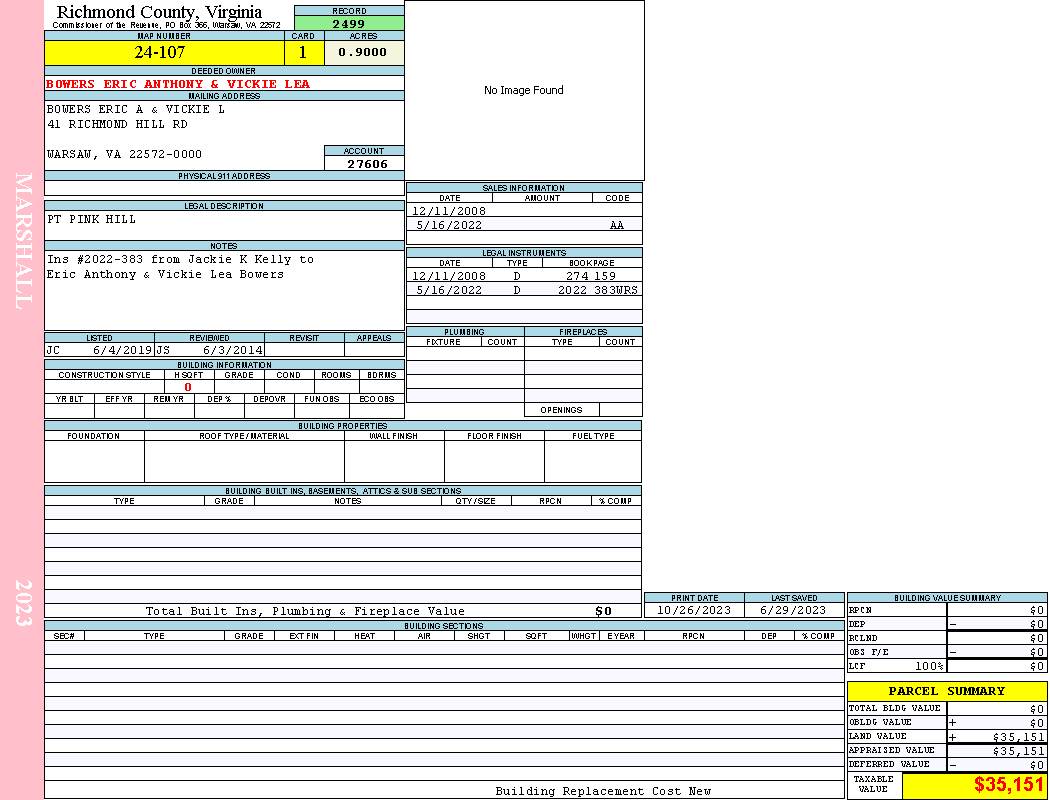The image size is (1050, 800).
Task: Click the green record number 2499 field
Action: [x=349, y=23]
